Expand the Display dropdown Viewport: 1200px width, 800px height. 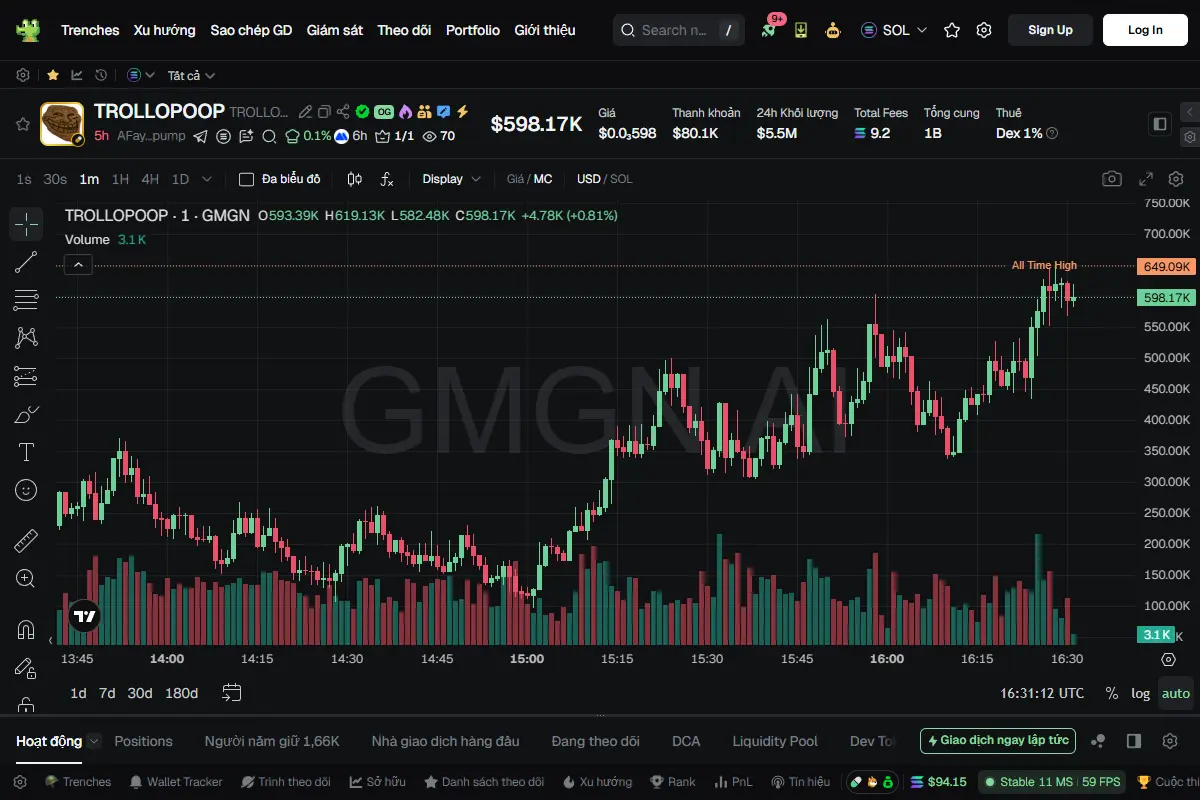pyautogui.click(x=451, y=179)
